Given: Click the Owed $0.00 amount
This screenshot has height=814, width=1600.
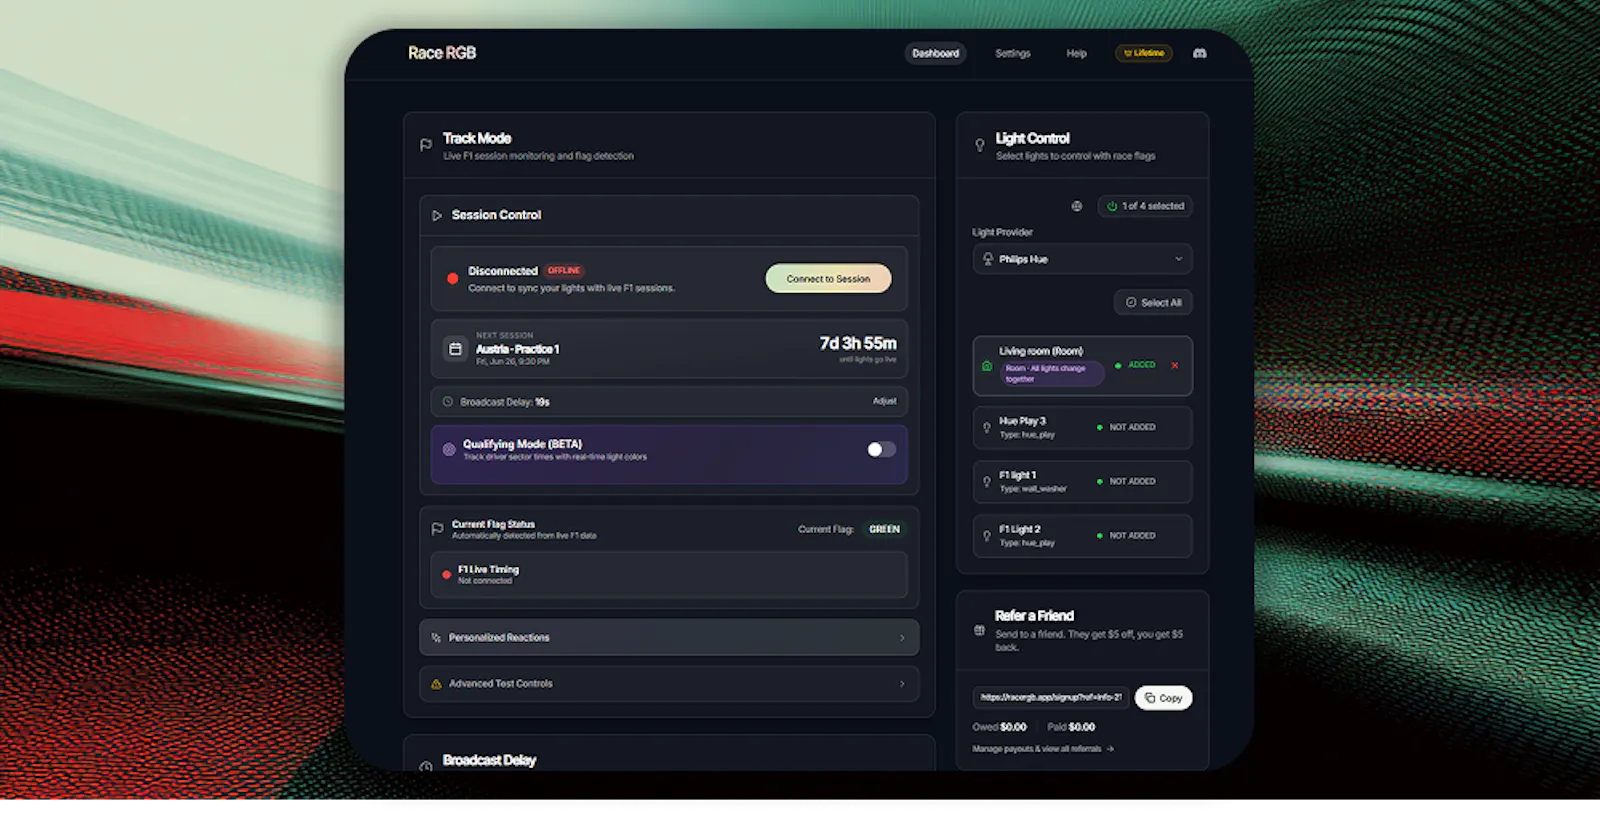Looking at the screenshot, I should [999, 727].
